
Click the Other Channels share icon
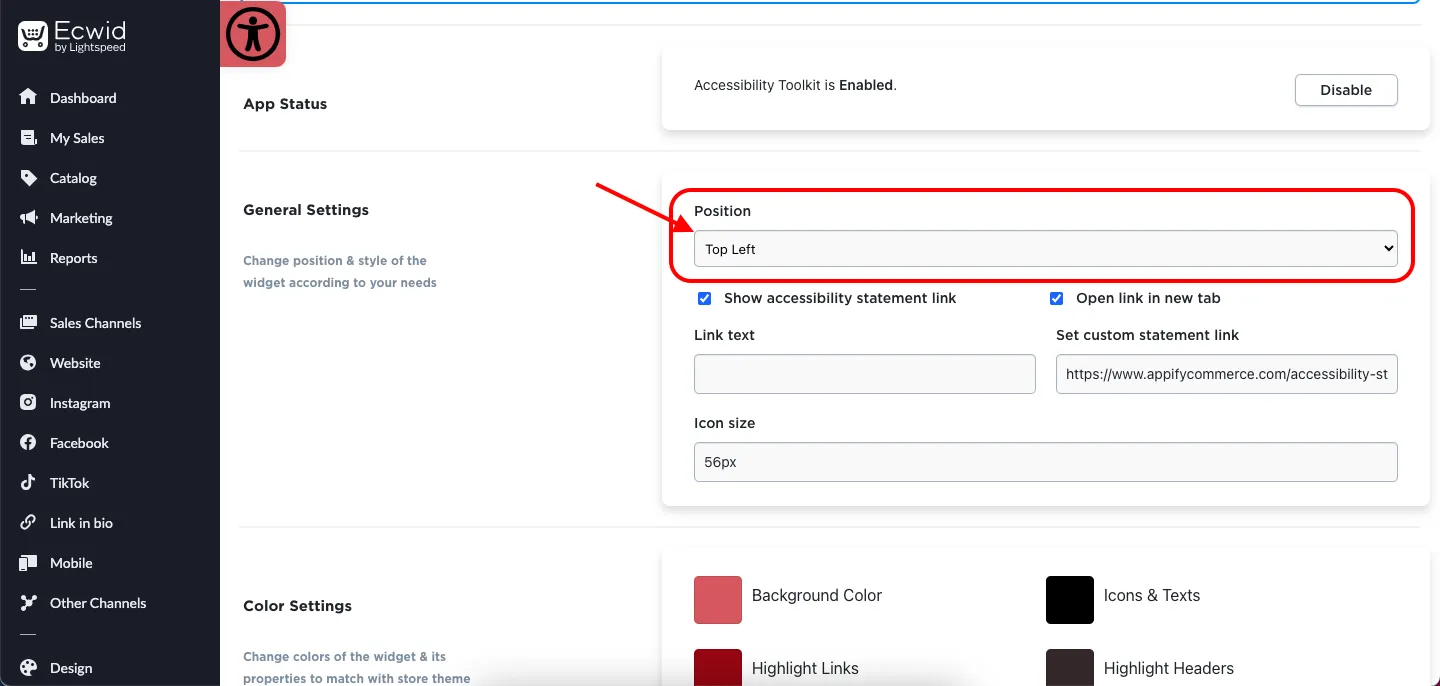[28, 602]
